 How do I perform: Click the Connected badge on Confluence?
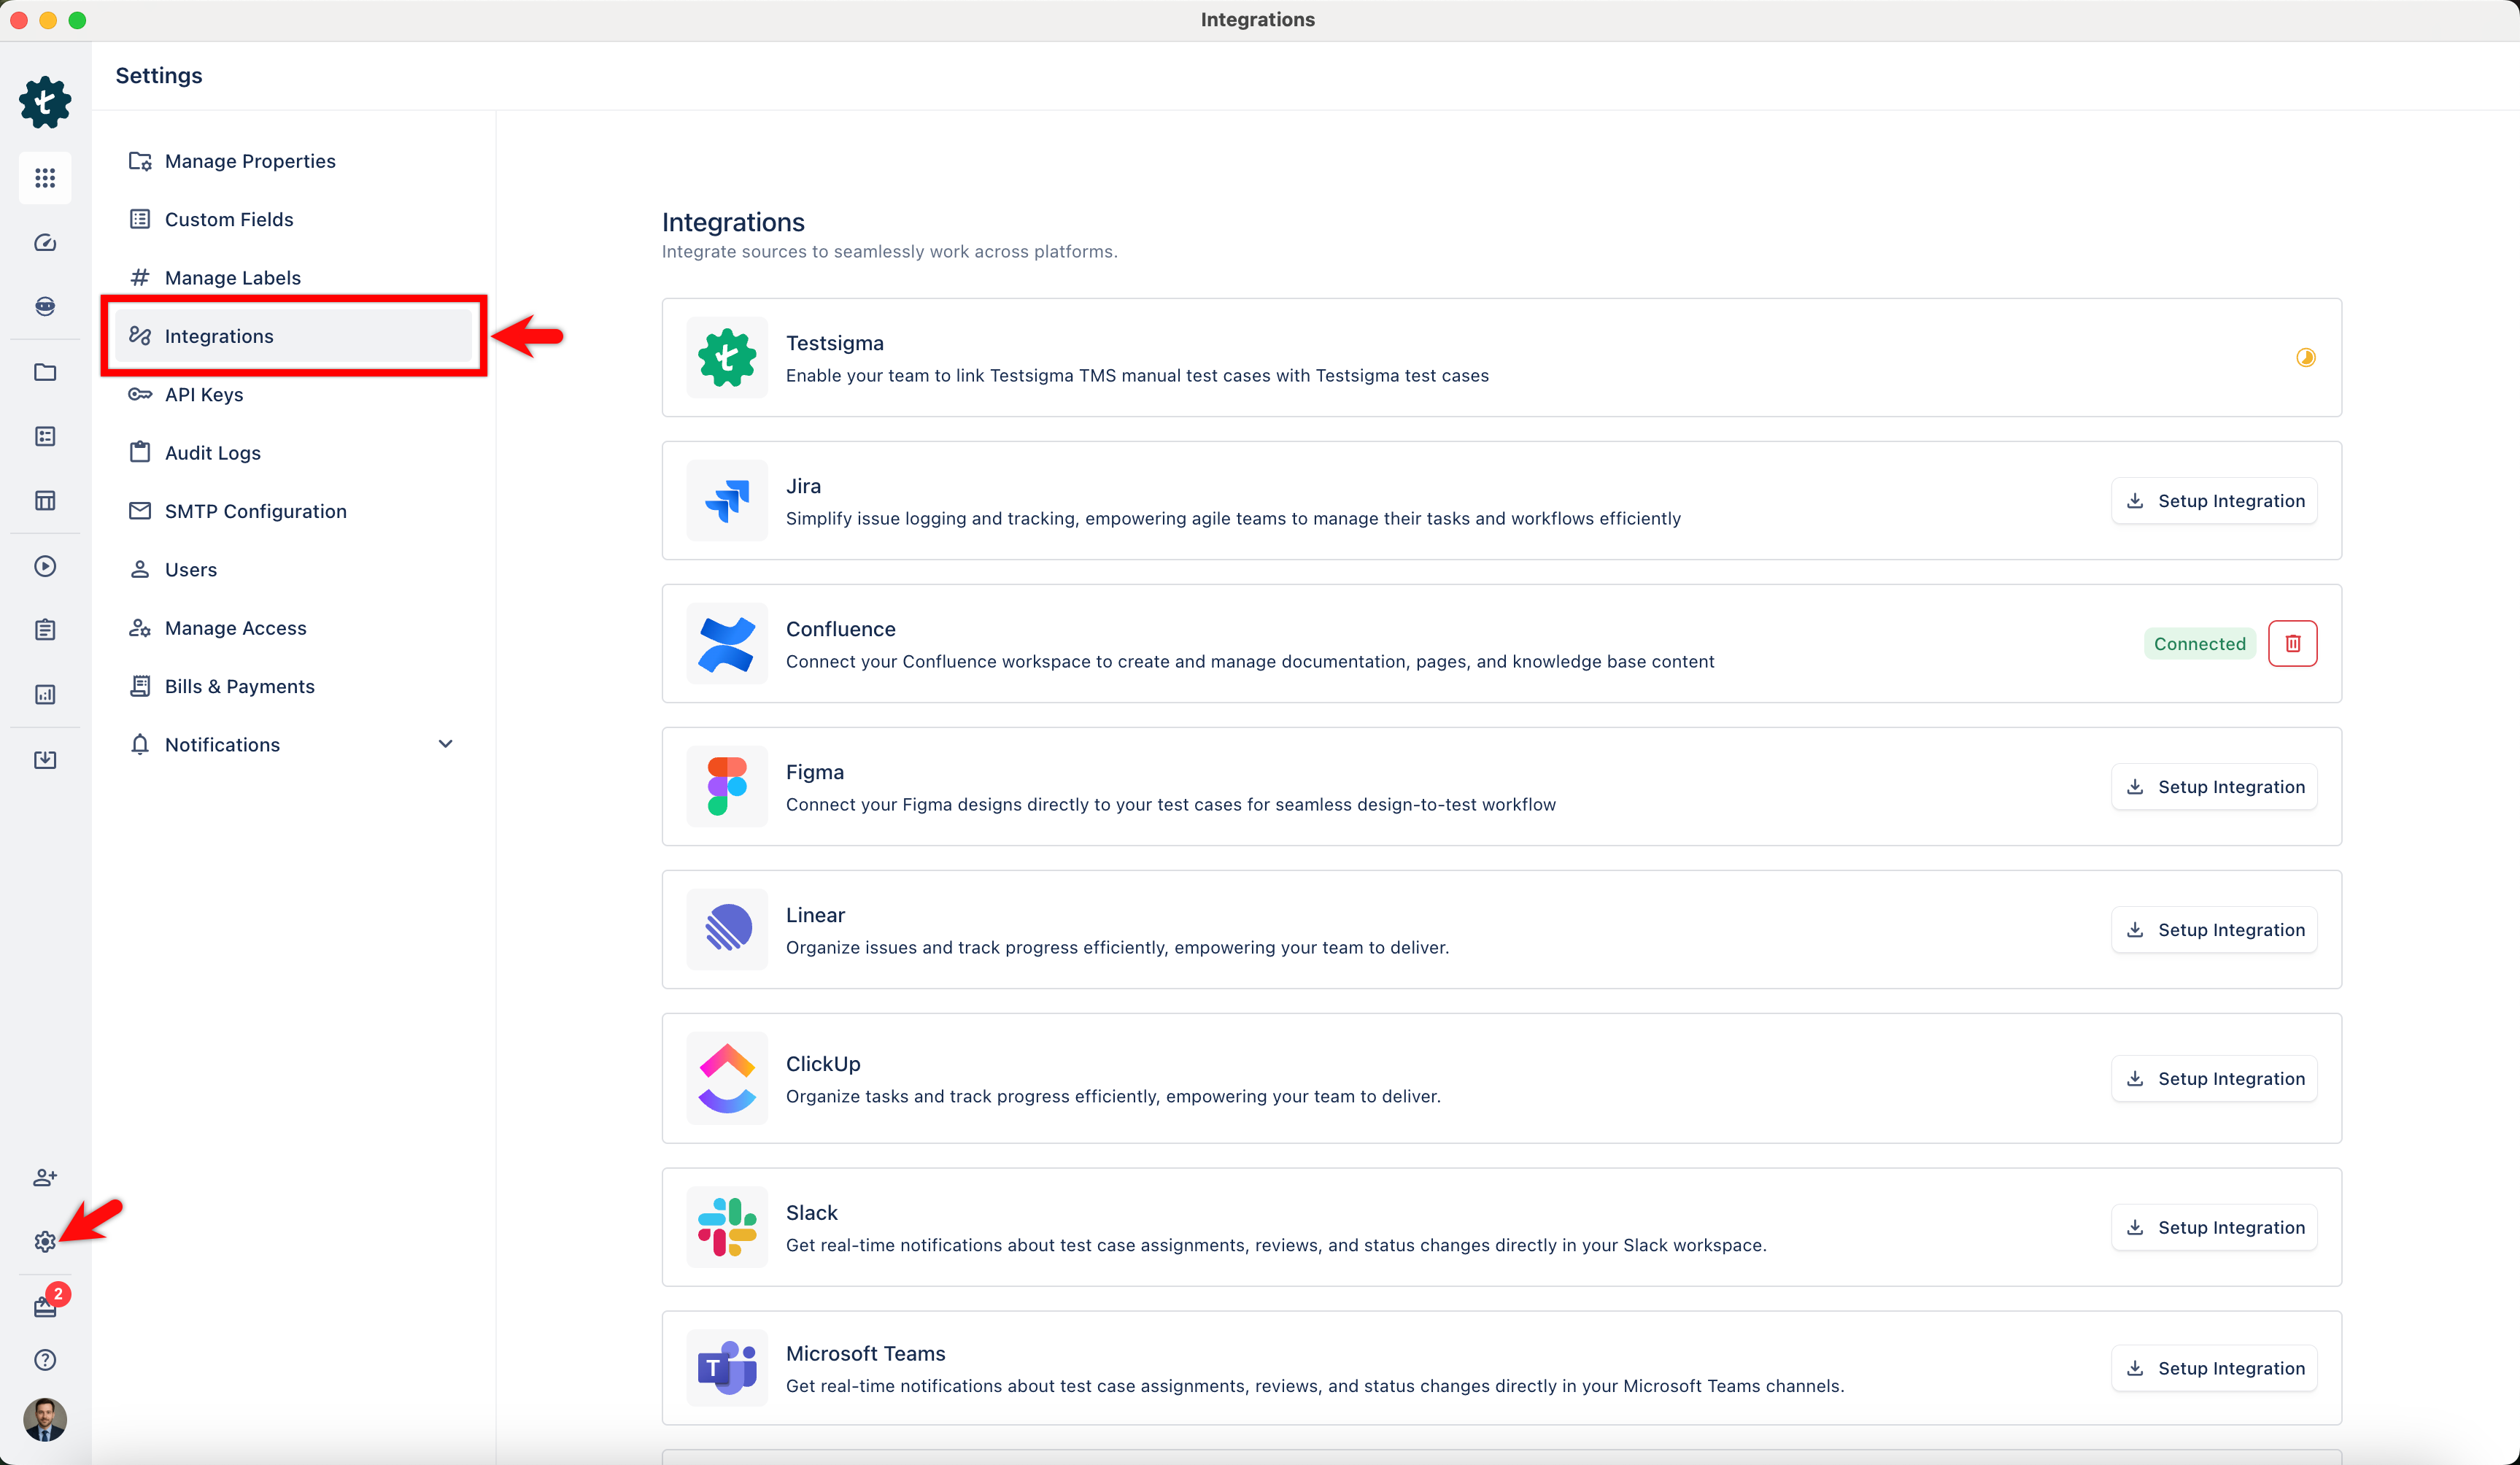tap(2199, 643)
